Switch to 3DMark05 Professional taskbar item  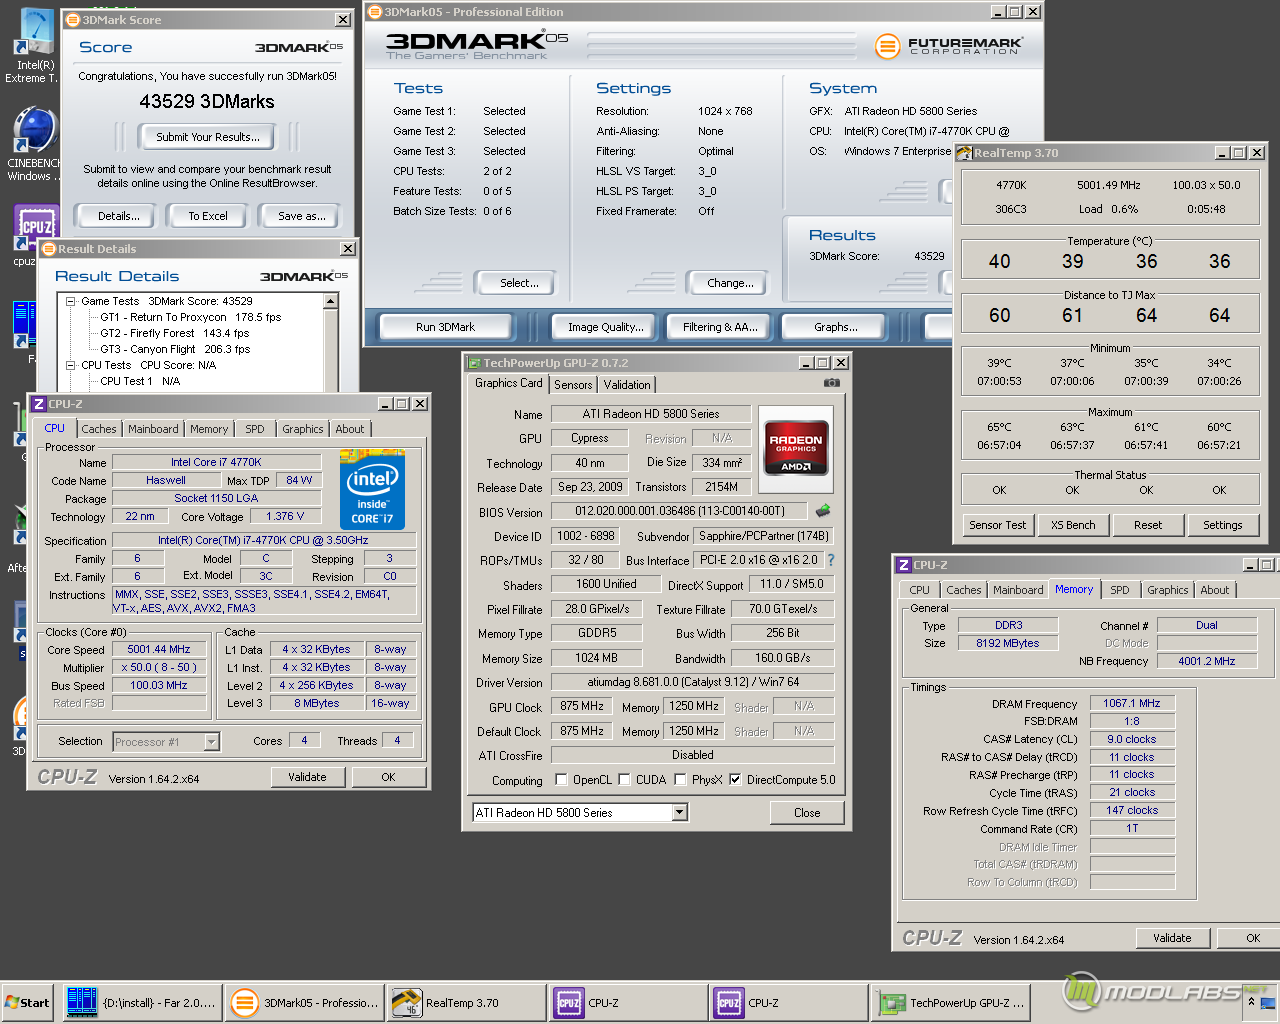(x=304, y=1002)
